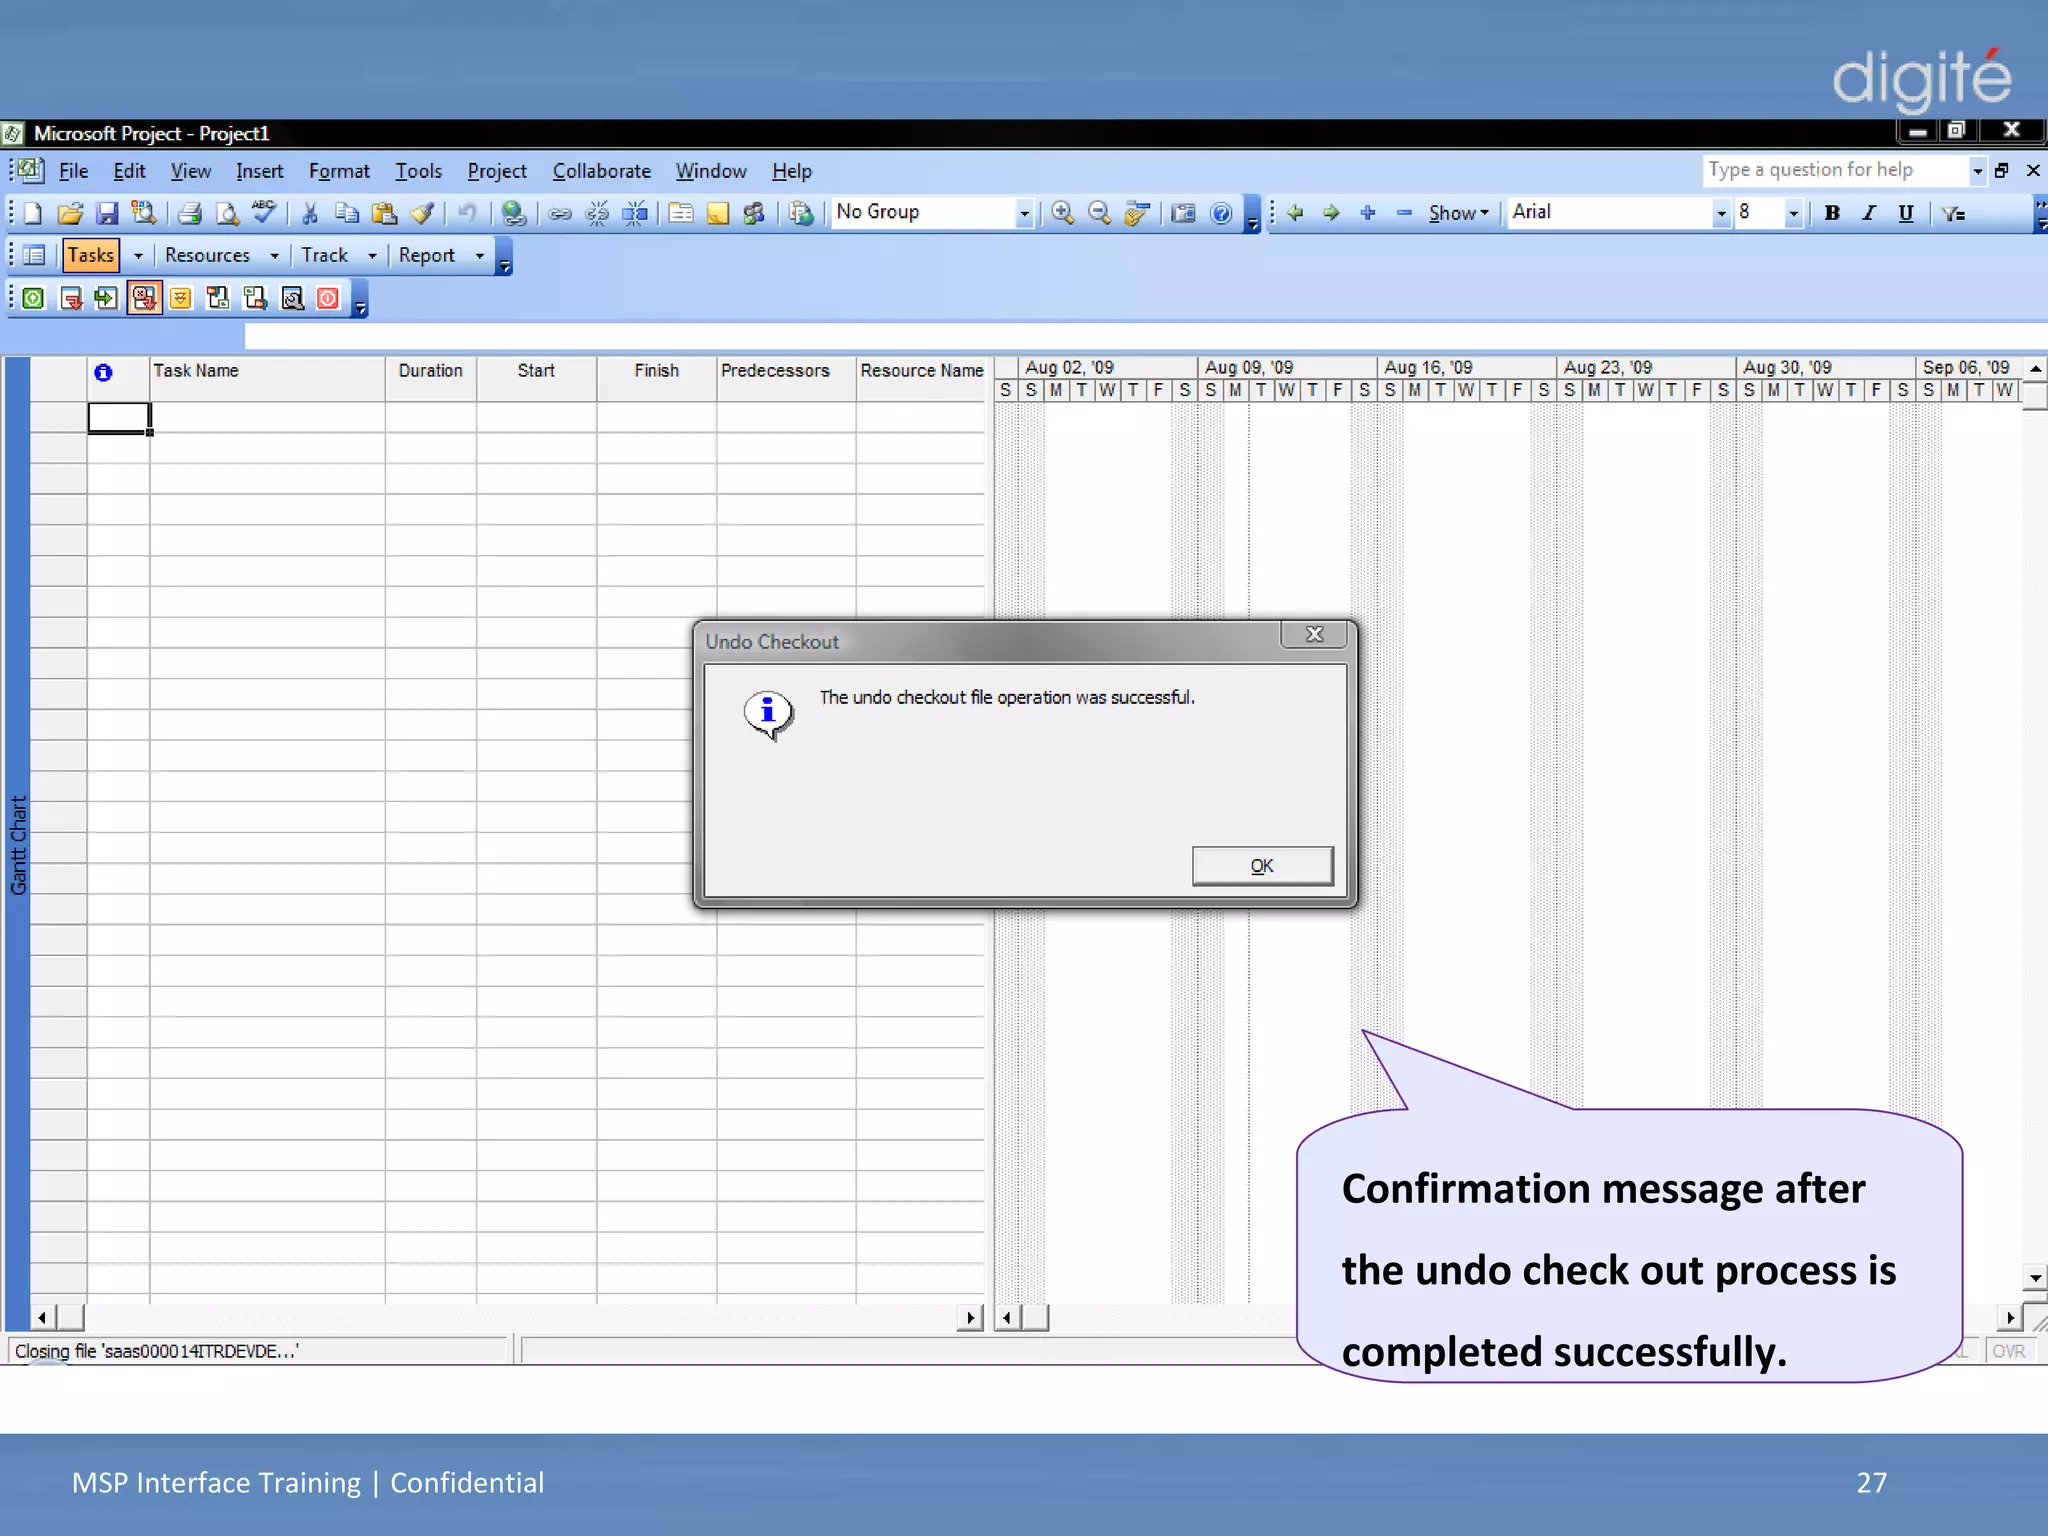
Task: Click the Track guide button
Action: pos(325,255)
